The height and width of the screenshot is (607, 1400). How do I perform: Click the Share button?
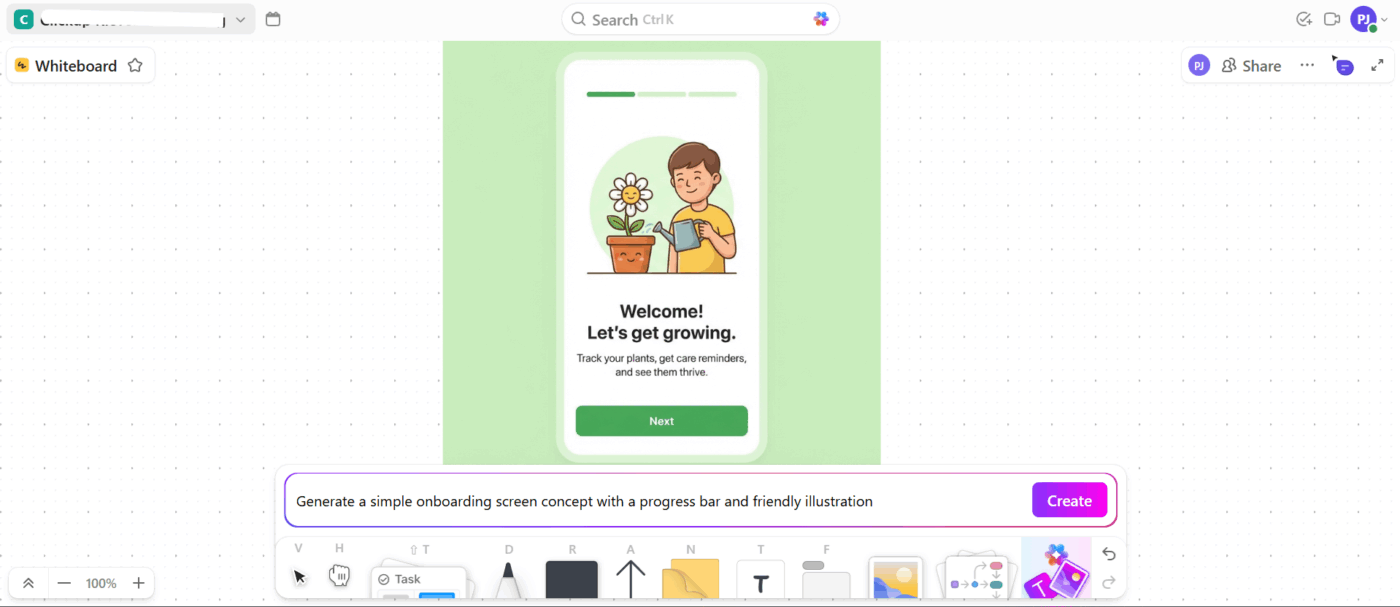pyautogui.click(x=1251, y=65)
